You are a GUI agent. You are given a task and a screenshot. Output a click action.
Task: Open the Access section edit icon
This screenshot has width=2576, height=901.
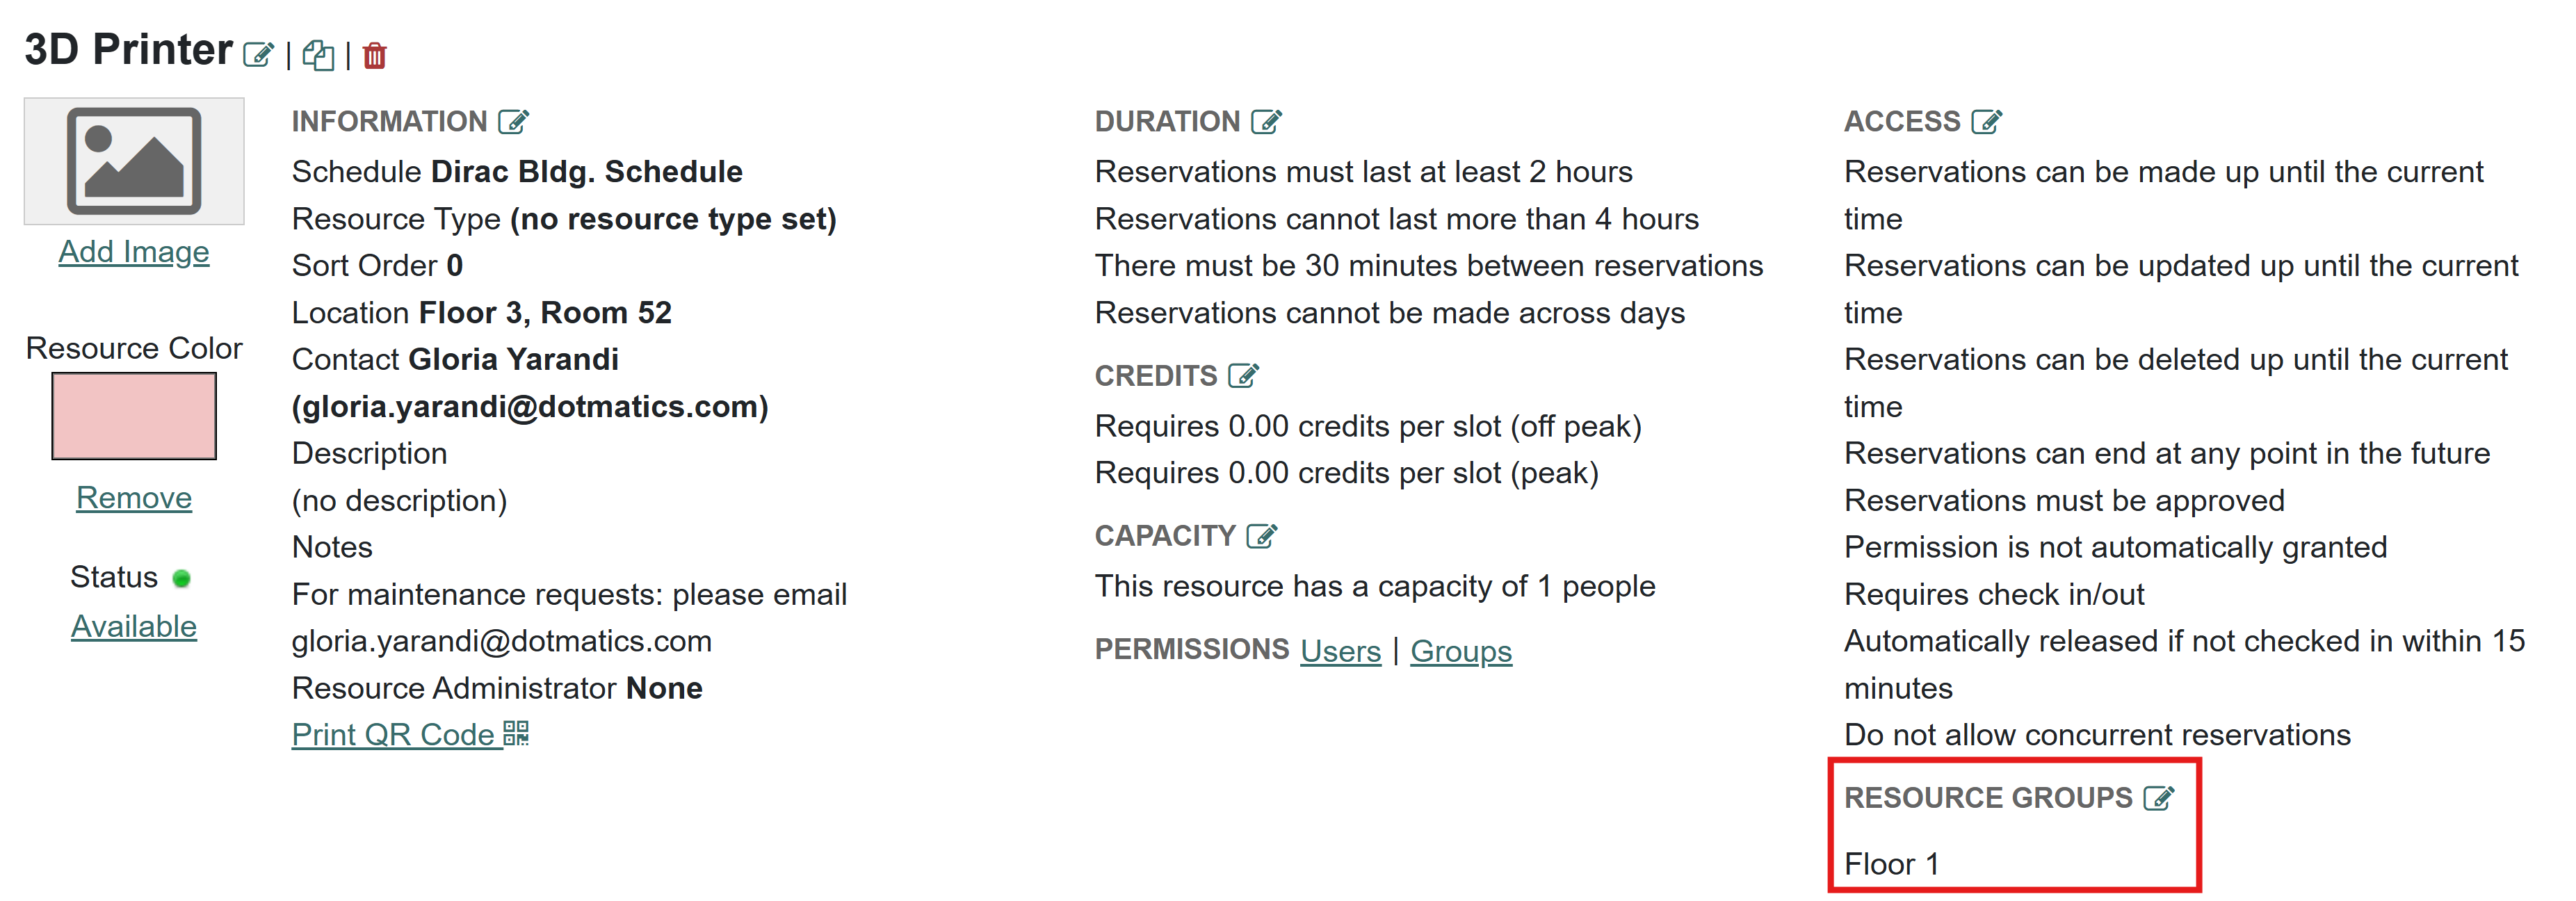[1986, 122]
